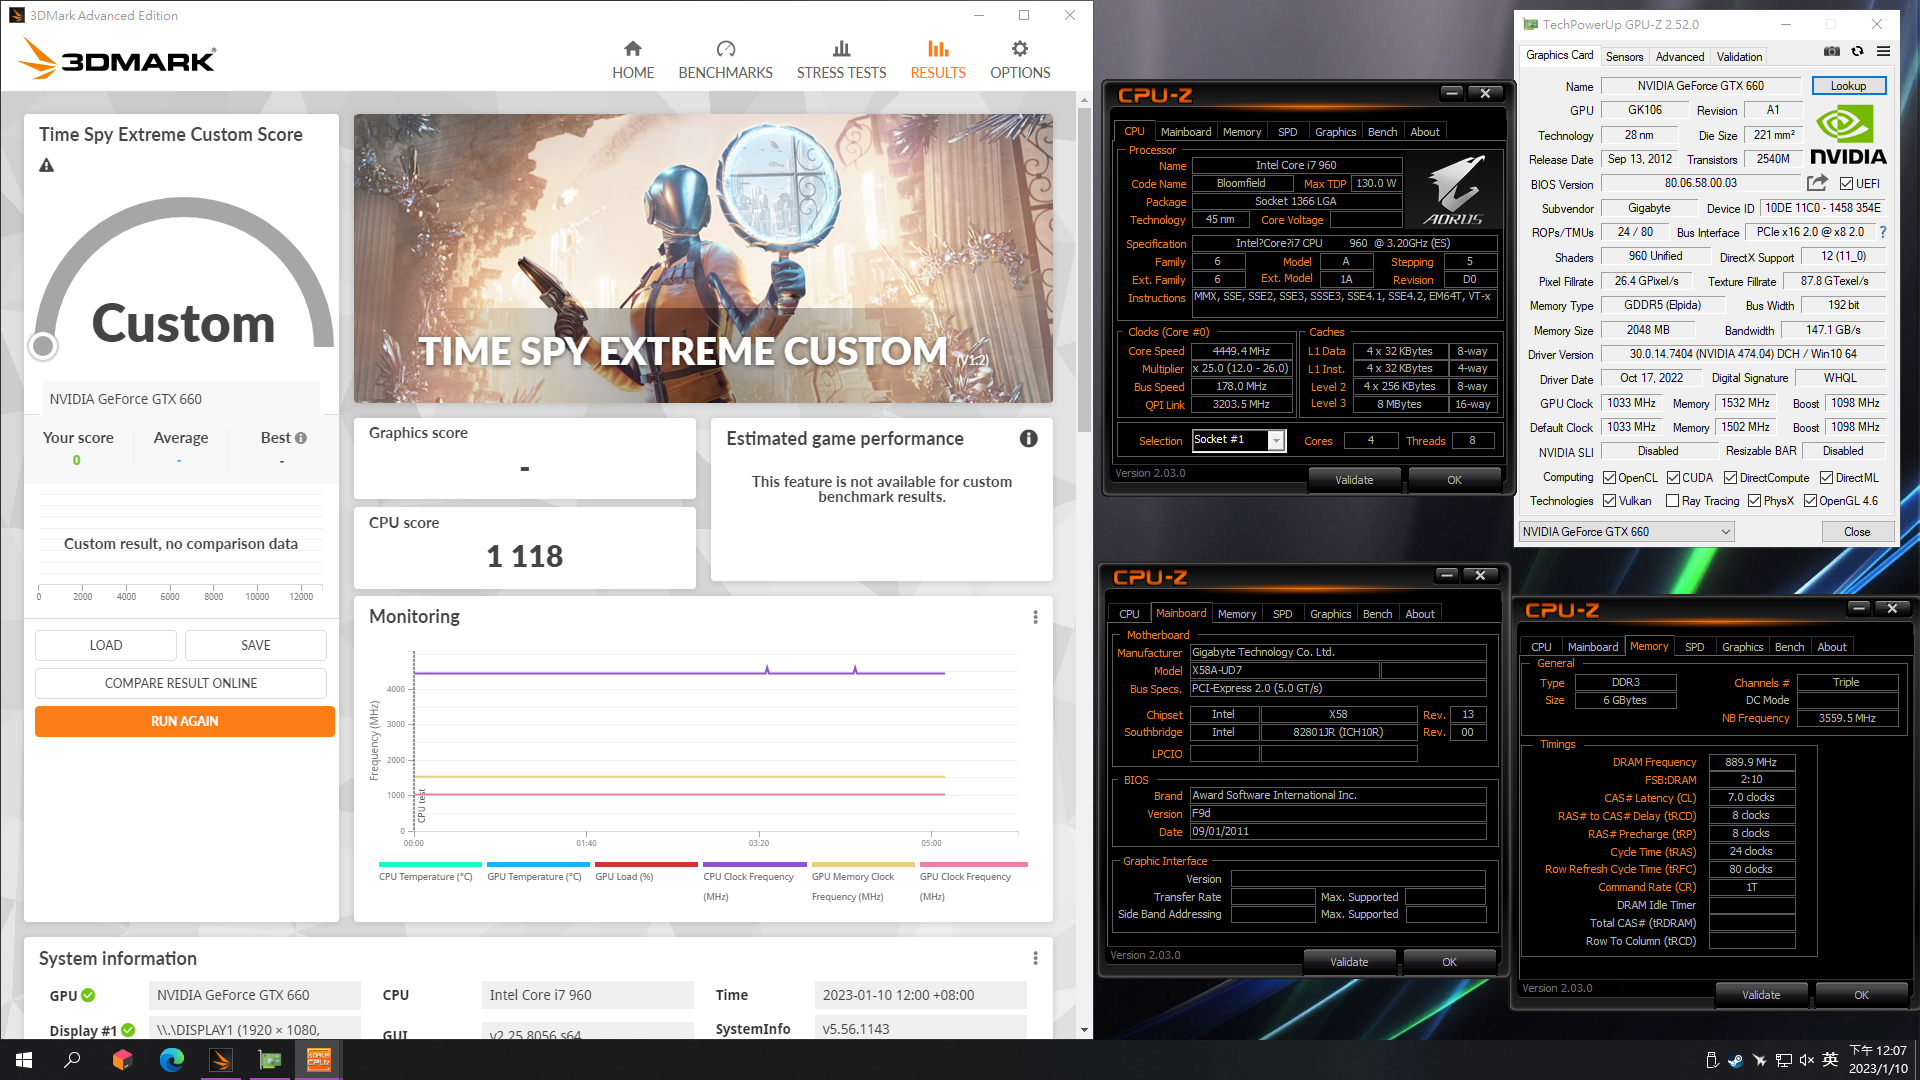Toggle the OpenGL 4.6 checkbox in GPU-Z
The height and width of the screenshot is (1080, 1920).
1810,501
